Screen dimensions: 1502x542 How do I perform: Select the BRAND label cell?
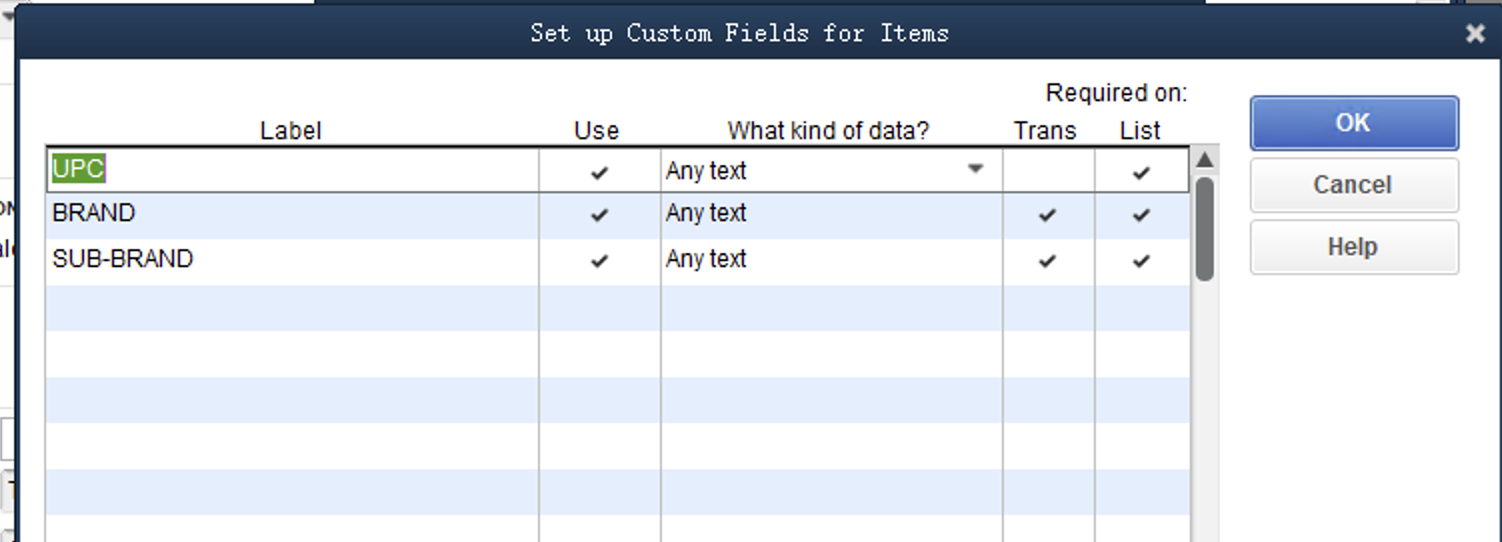point(292,215)
